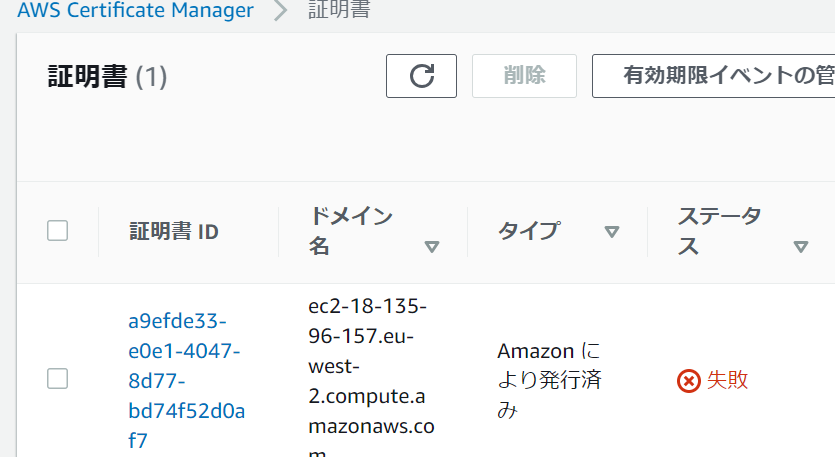Screen dimensions: 835x457
Task: Sort by ステータス column arrow
Action: click(801, 247)
